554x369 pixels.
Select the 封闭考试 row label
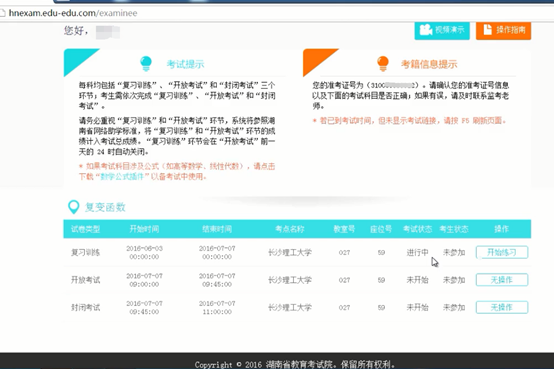(x=86, y=308)
